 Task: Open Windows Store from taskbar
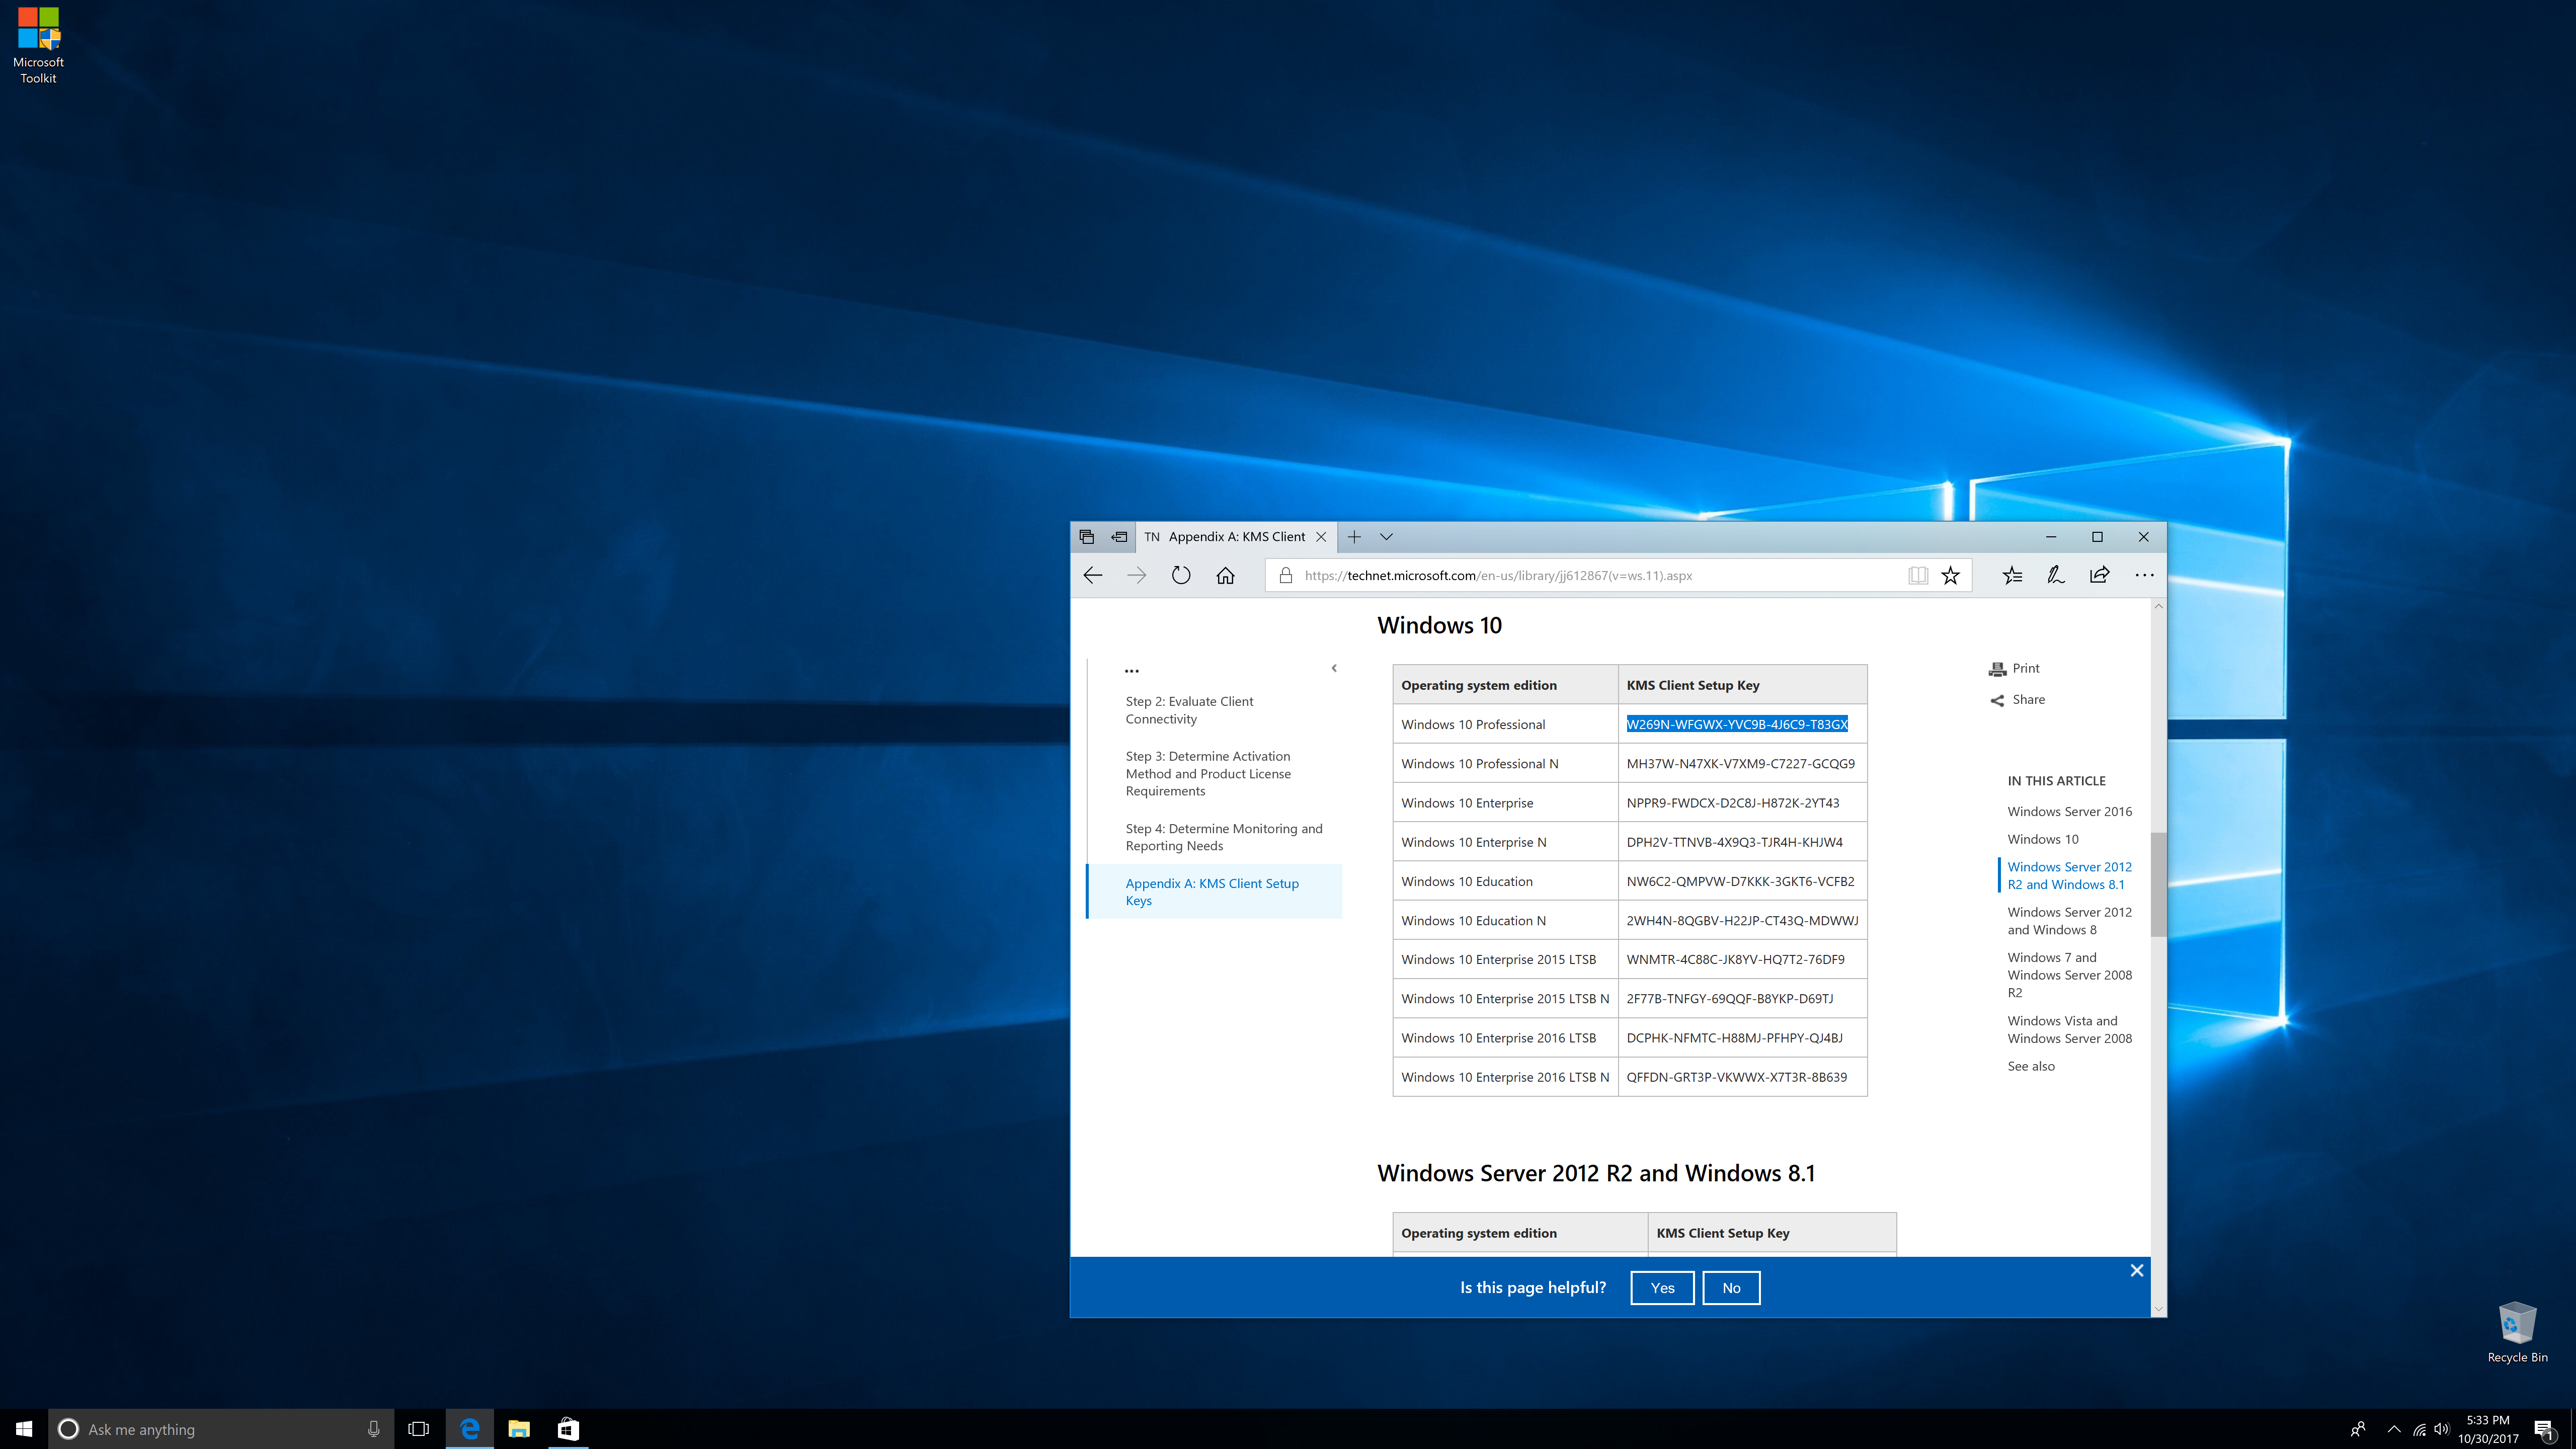[567, 1429]
